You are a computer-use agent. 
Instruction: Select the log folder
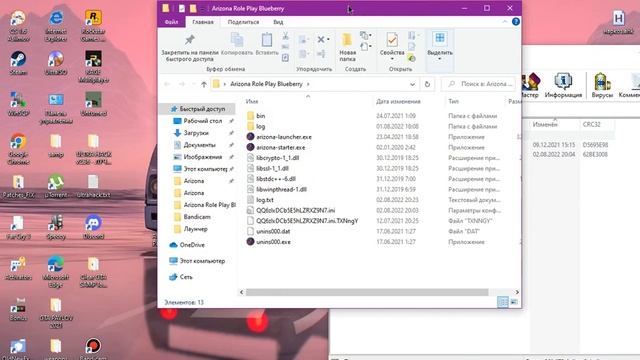[x=260, y=127]
